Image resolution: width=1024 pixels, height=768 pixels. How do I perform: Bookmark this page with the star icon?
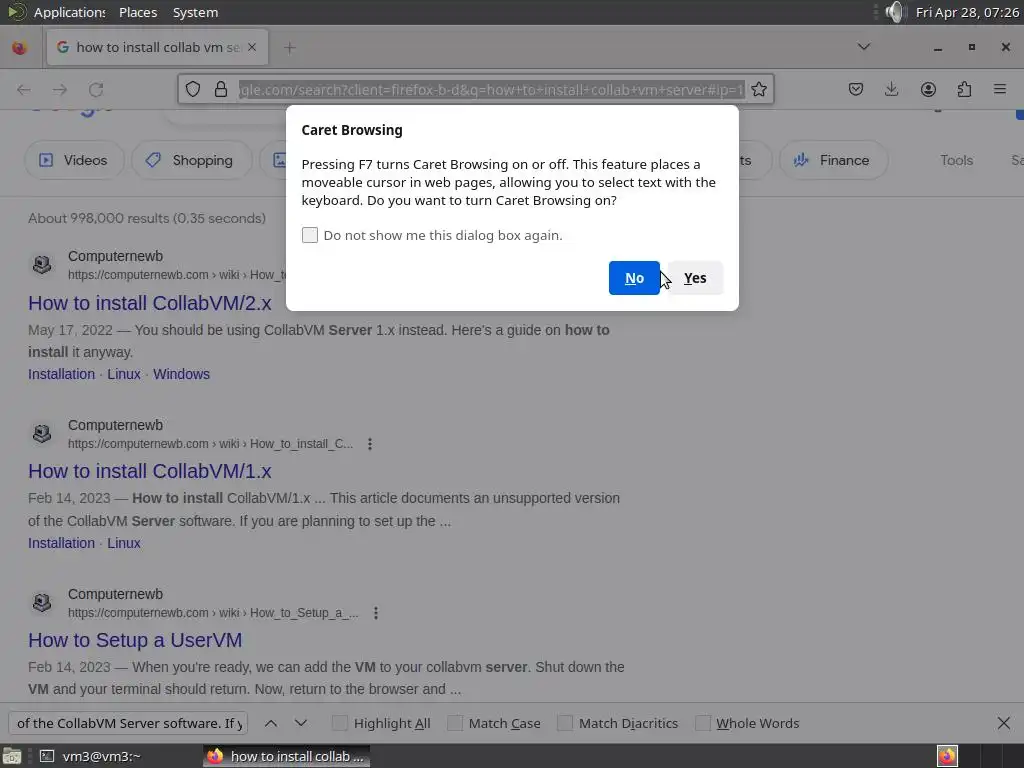[758, 89]
